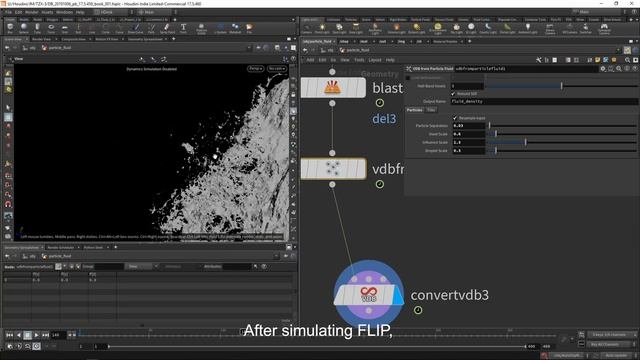Select the File shelf tool
The height and width of the screenshot is (360, 640).
click(x=249, y=28)
